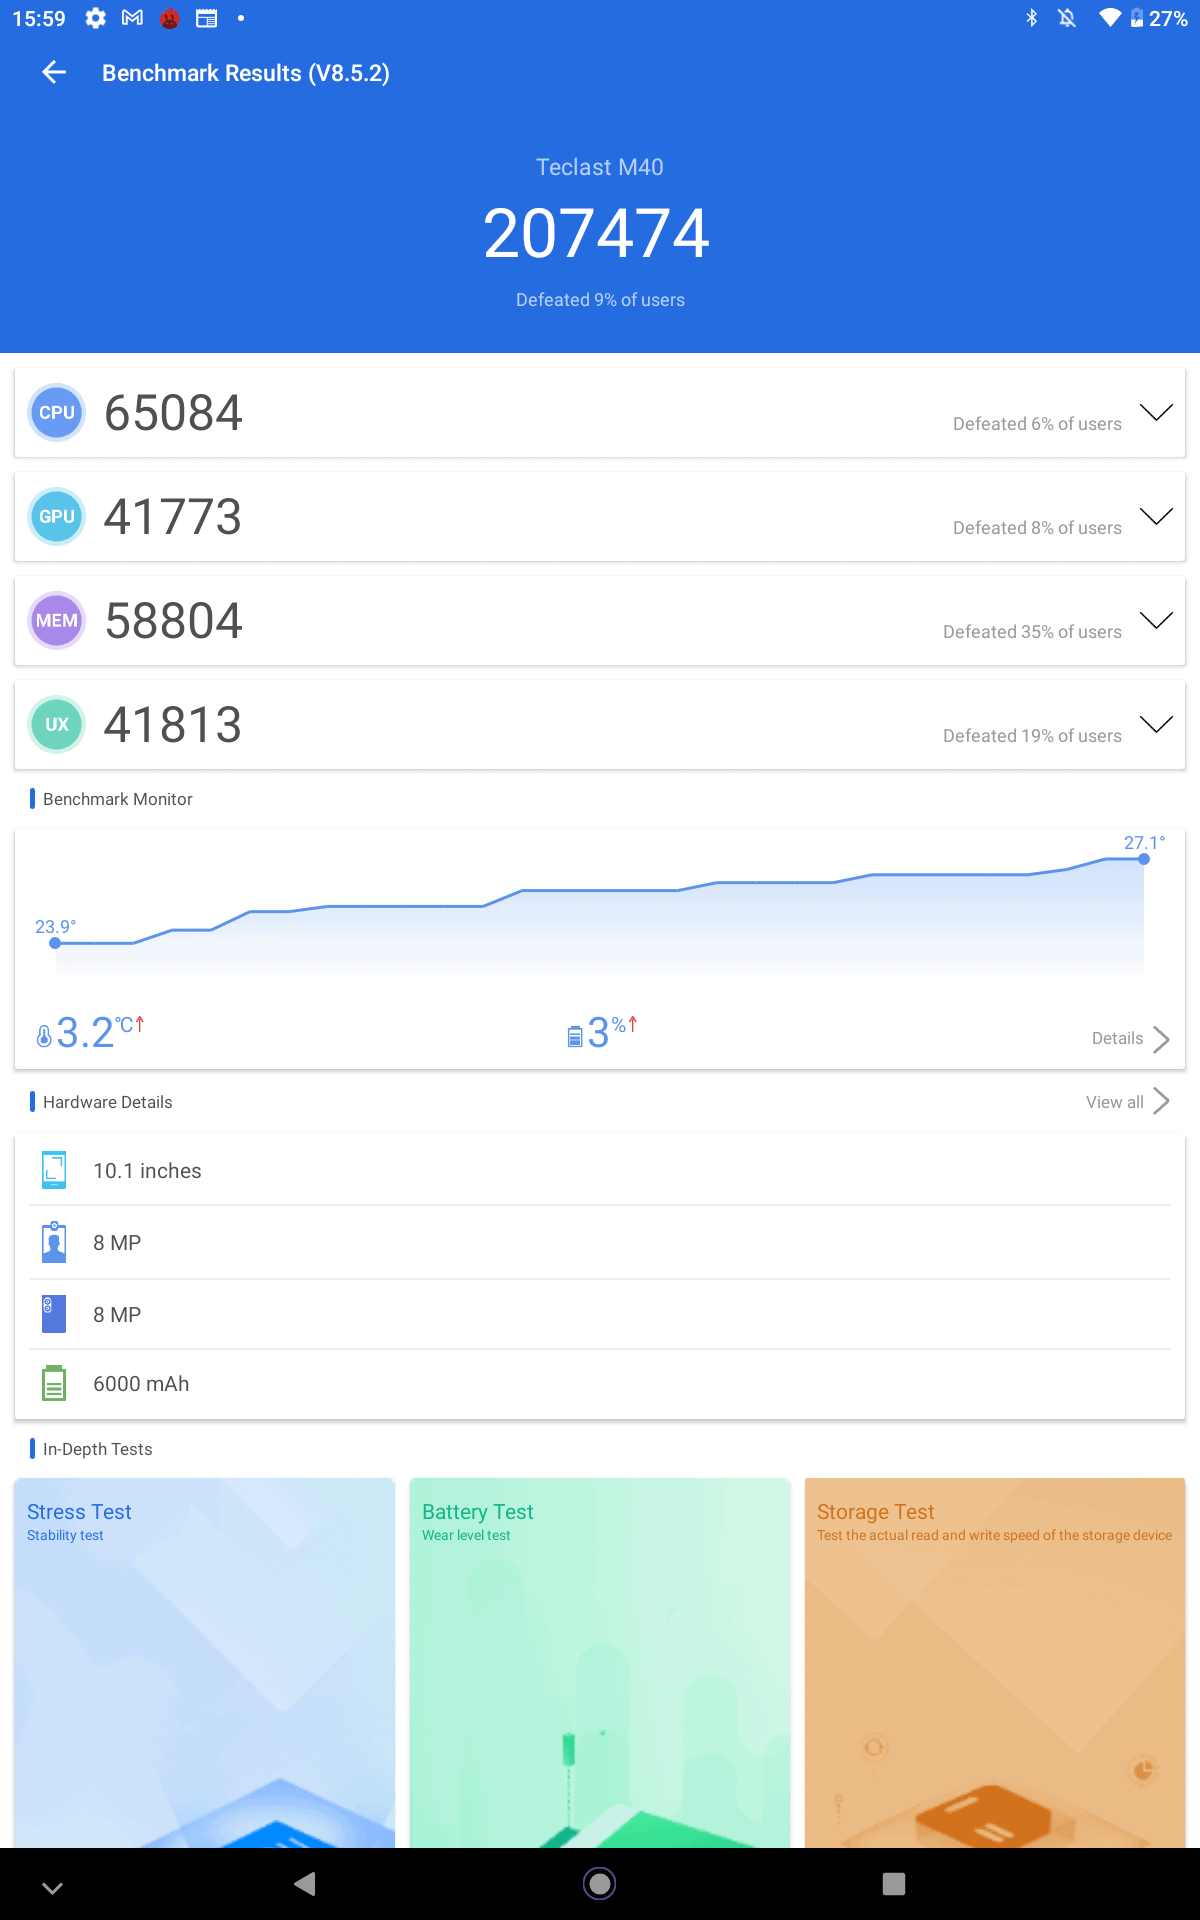Open the Stress Test card
Viewport: 1200px width, 1920px height.
coord(205,1662)
